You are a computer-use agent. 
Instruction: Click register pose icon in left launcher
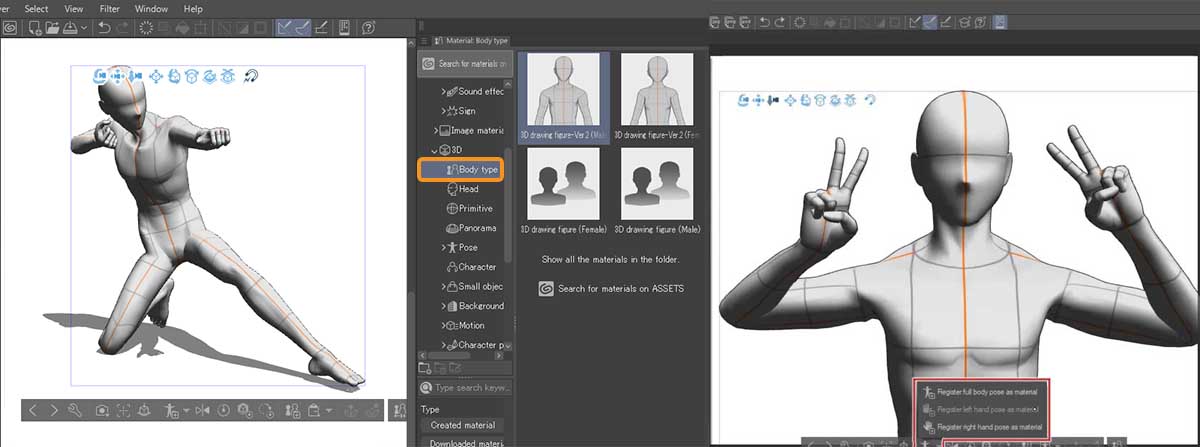[172, 410]
